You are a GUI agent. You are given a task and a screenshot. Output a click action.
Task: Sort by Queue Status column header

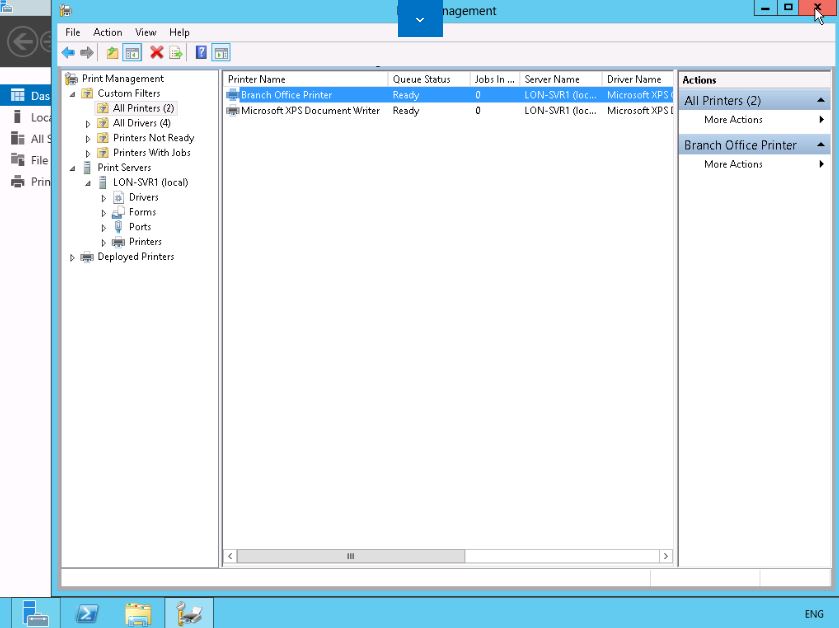(x=429, y=79)
